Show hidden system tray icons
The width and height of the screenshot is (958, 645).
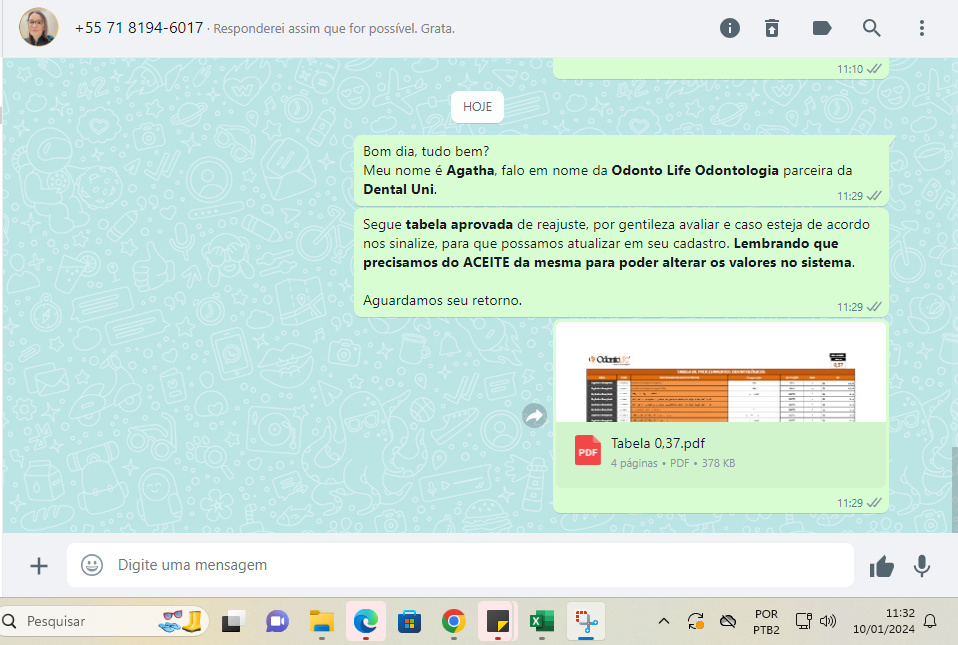663,621
